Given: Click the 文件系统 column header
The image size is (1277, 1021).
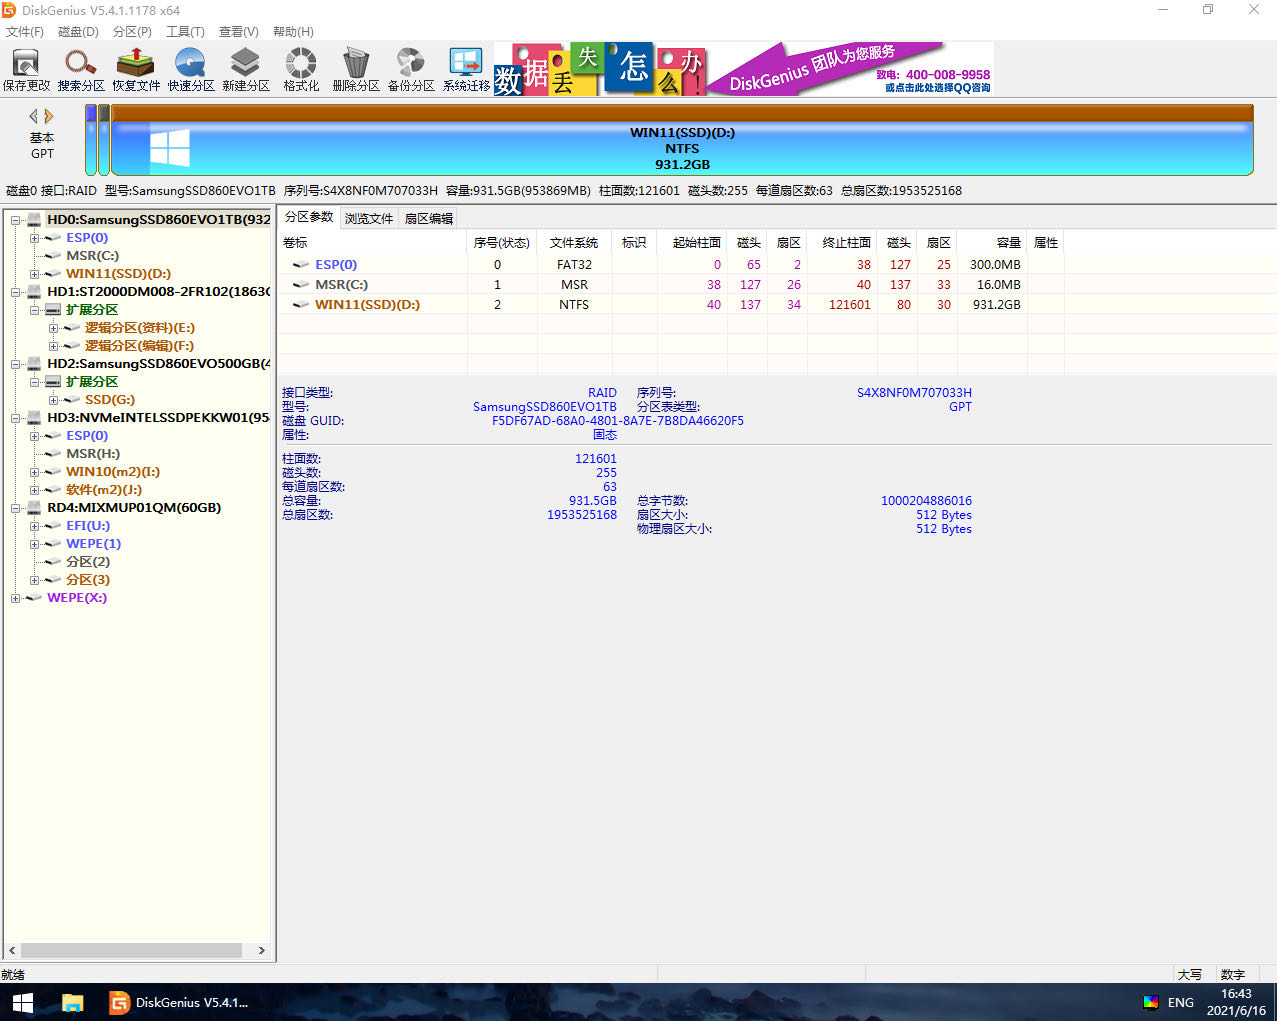Looking at the screenshot, I should (574, 242).
